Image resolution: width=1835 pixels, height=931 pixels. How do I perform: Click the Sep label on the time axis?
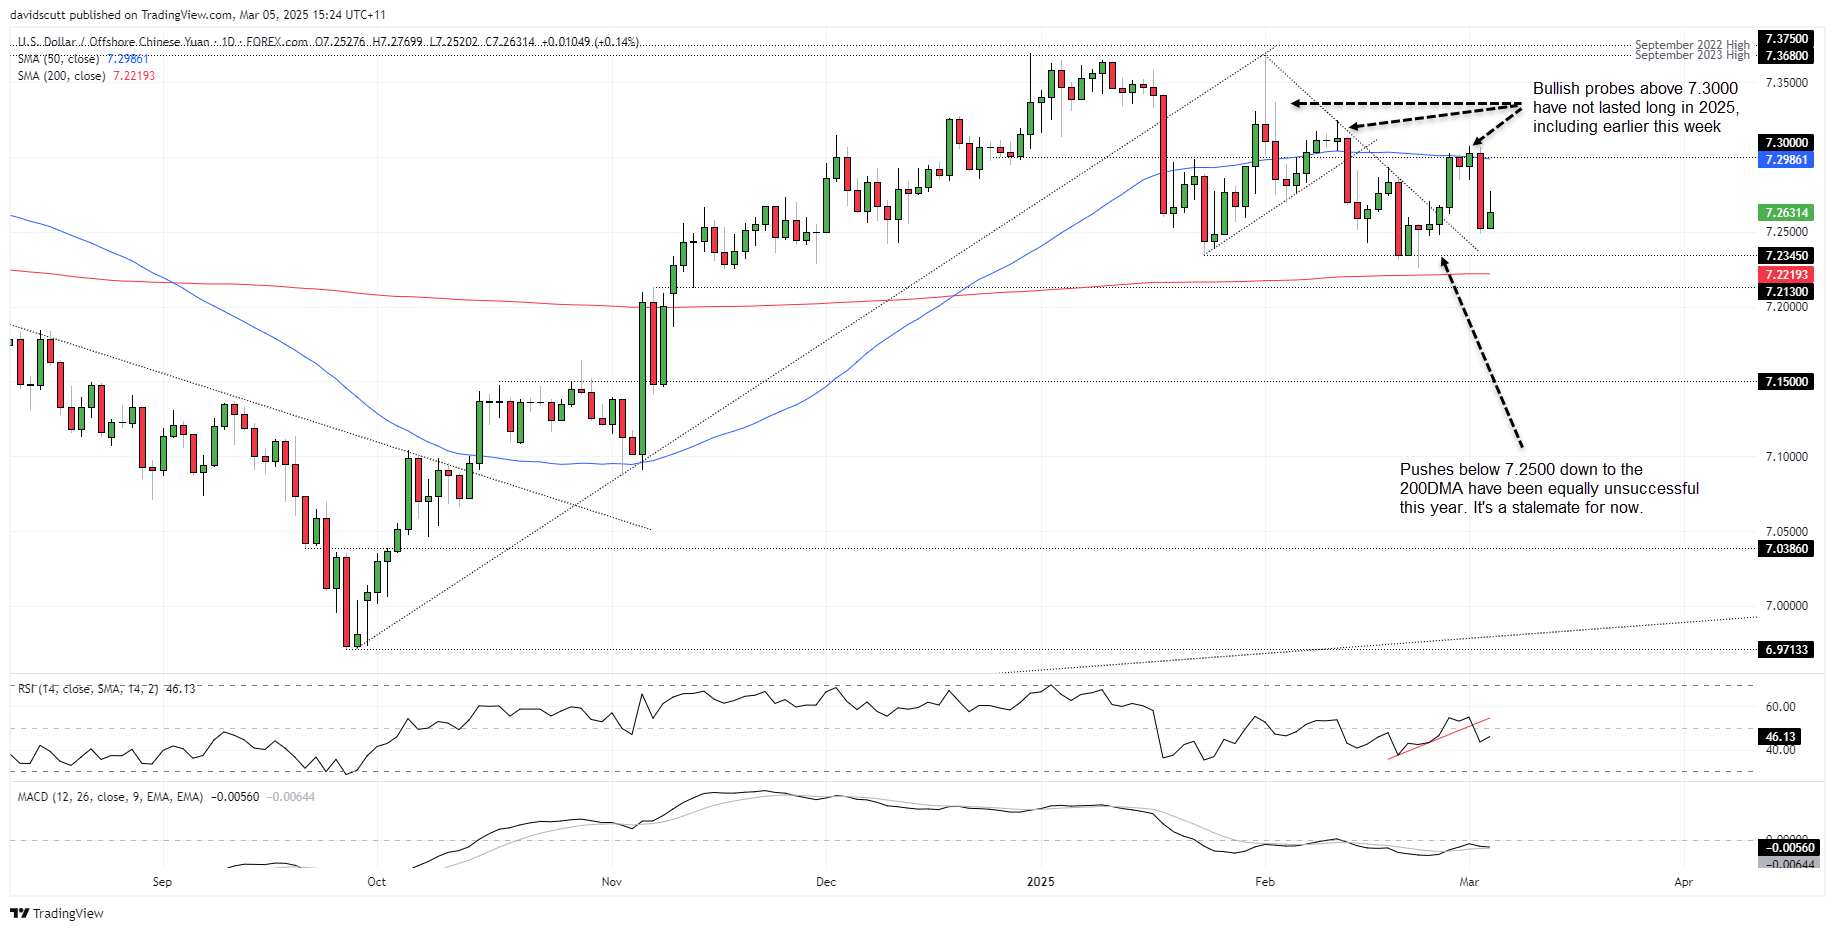(162, 882)
